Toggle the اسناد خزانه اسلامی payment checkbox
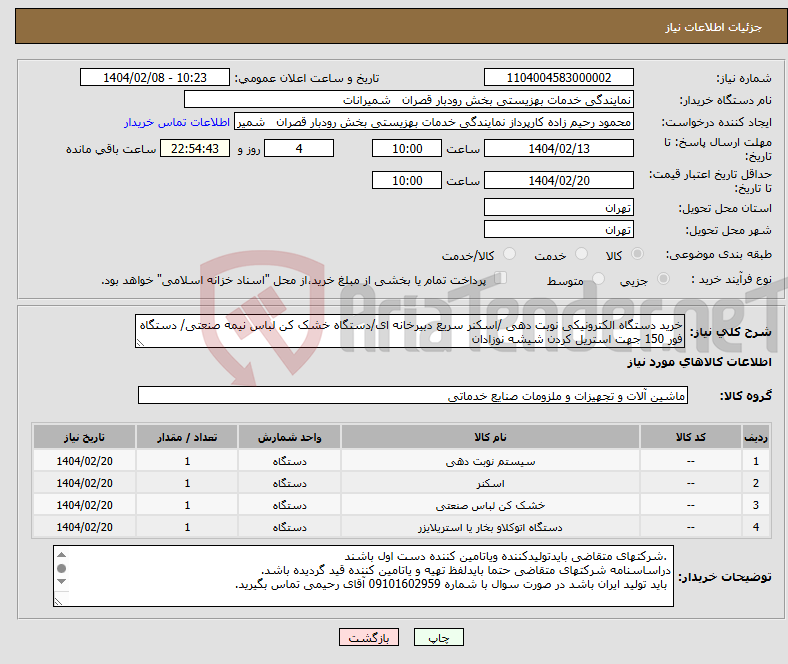The height and width of the screenshot is (664, 788). pyautogui.click(x=501, y=278)
